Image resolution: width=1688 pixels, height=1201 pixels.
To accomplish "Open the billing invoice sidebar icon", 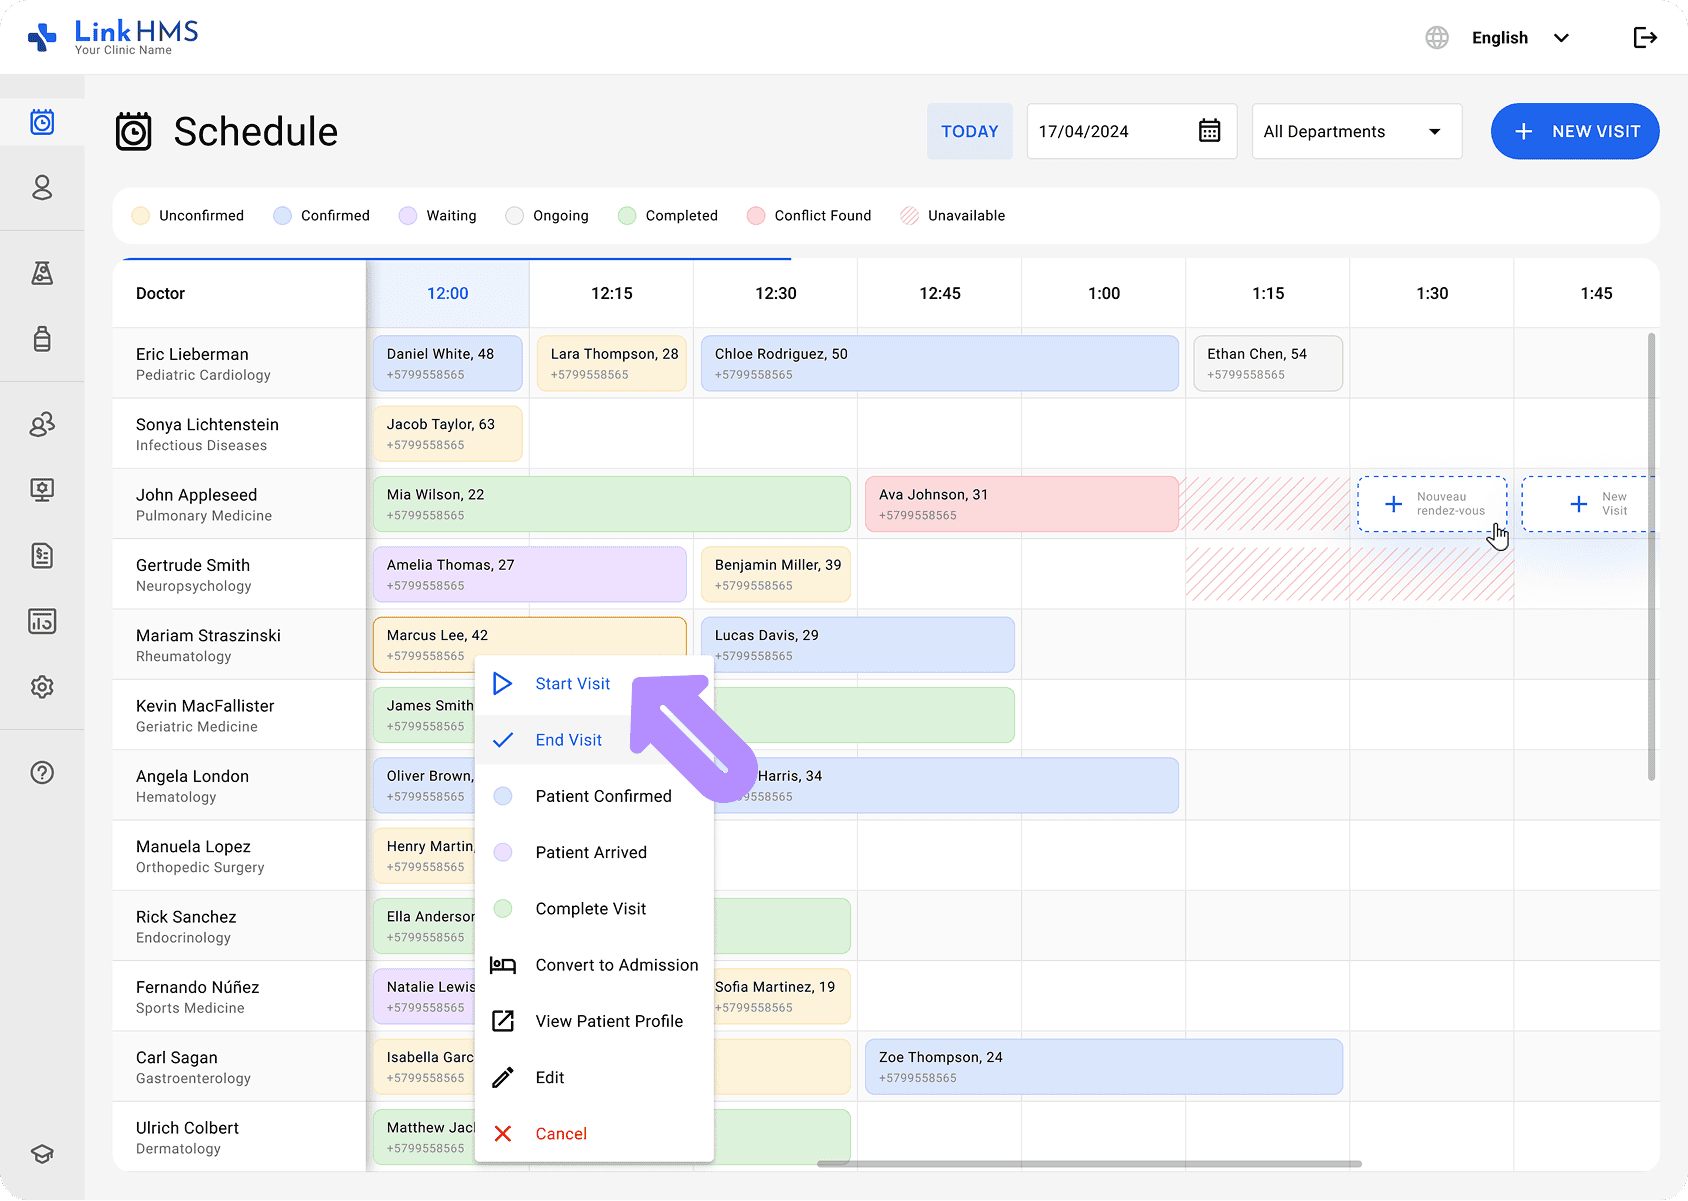I will tap(42, 556).
